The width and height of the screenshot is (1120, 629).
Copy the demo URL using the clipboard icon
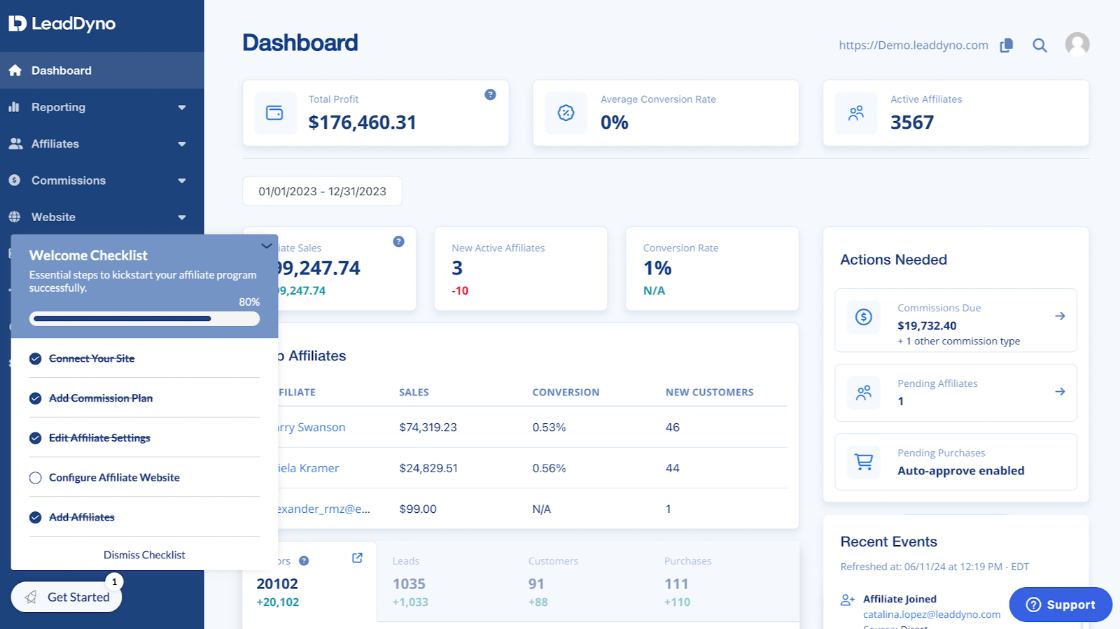click(1008, 45)
